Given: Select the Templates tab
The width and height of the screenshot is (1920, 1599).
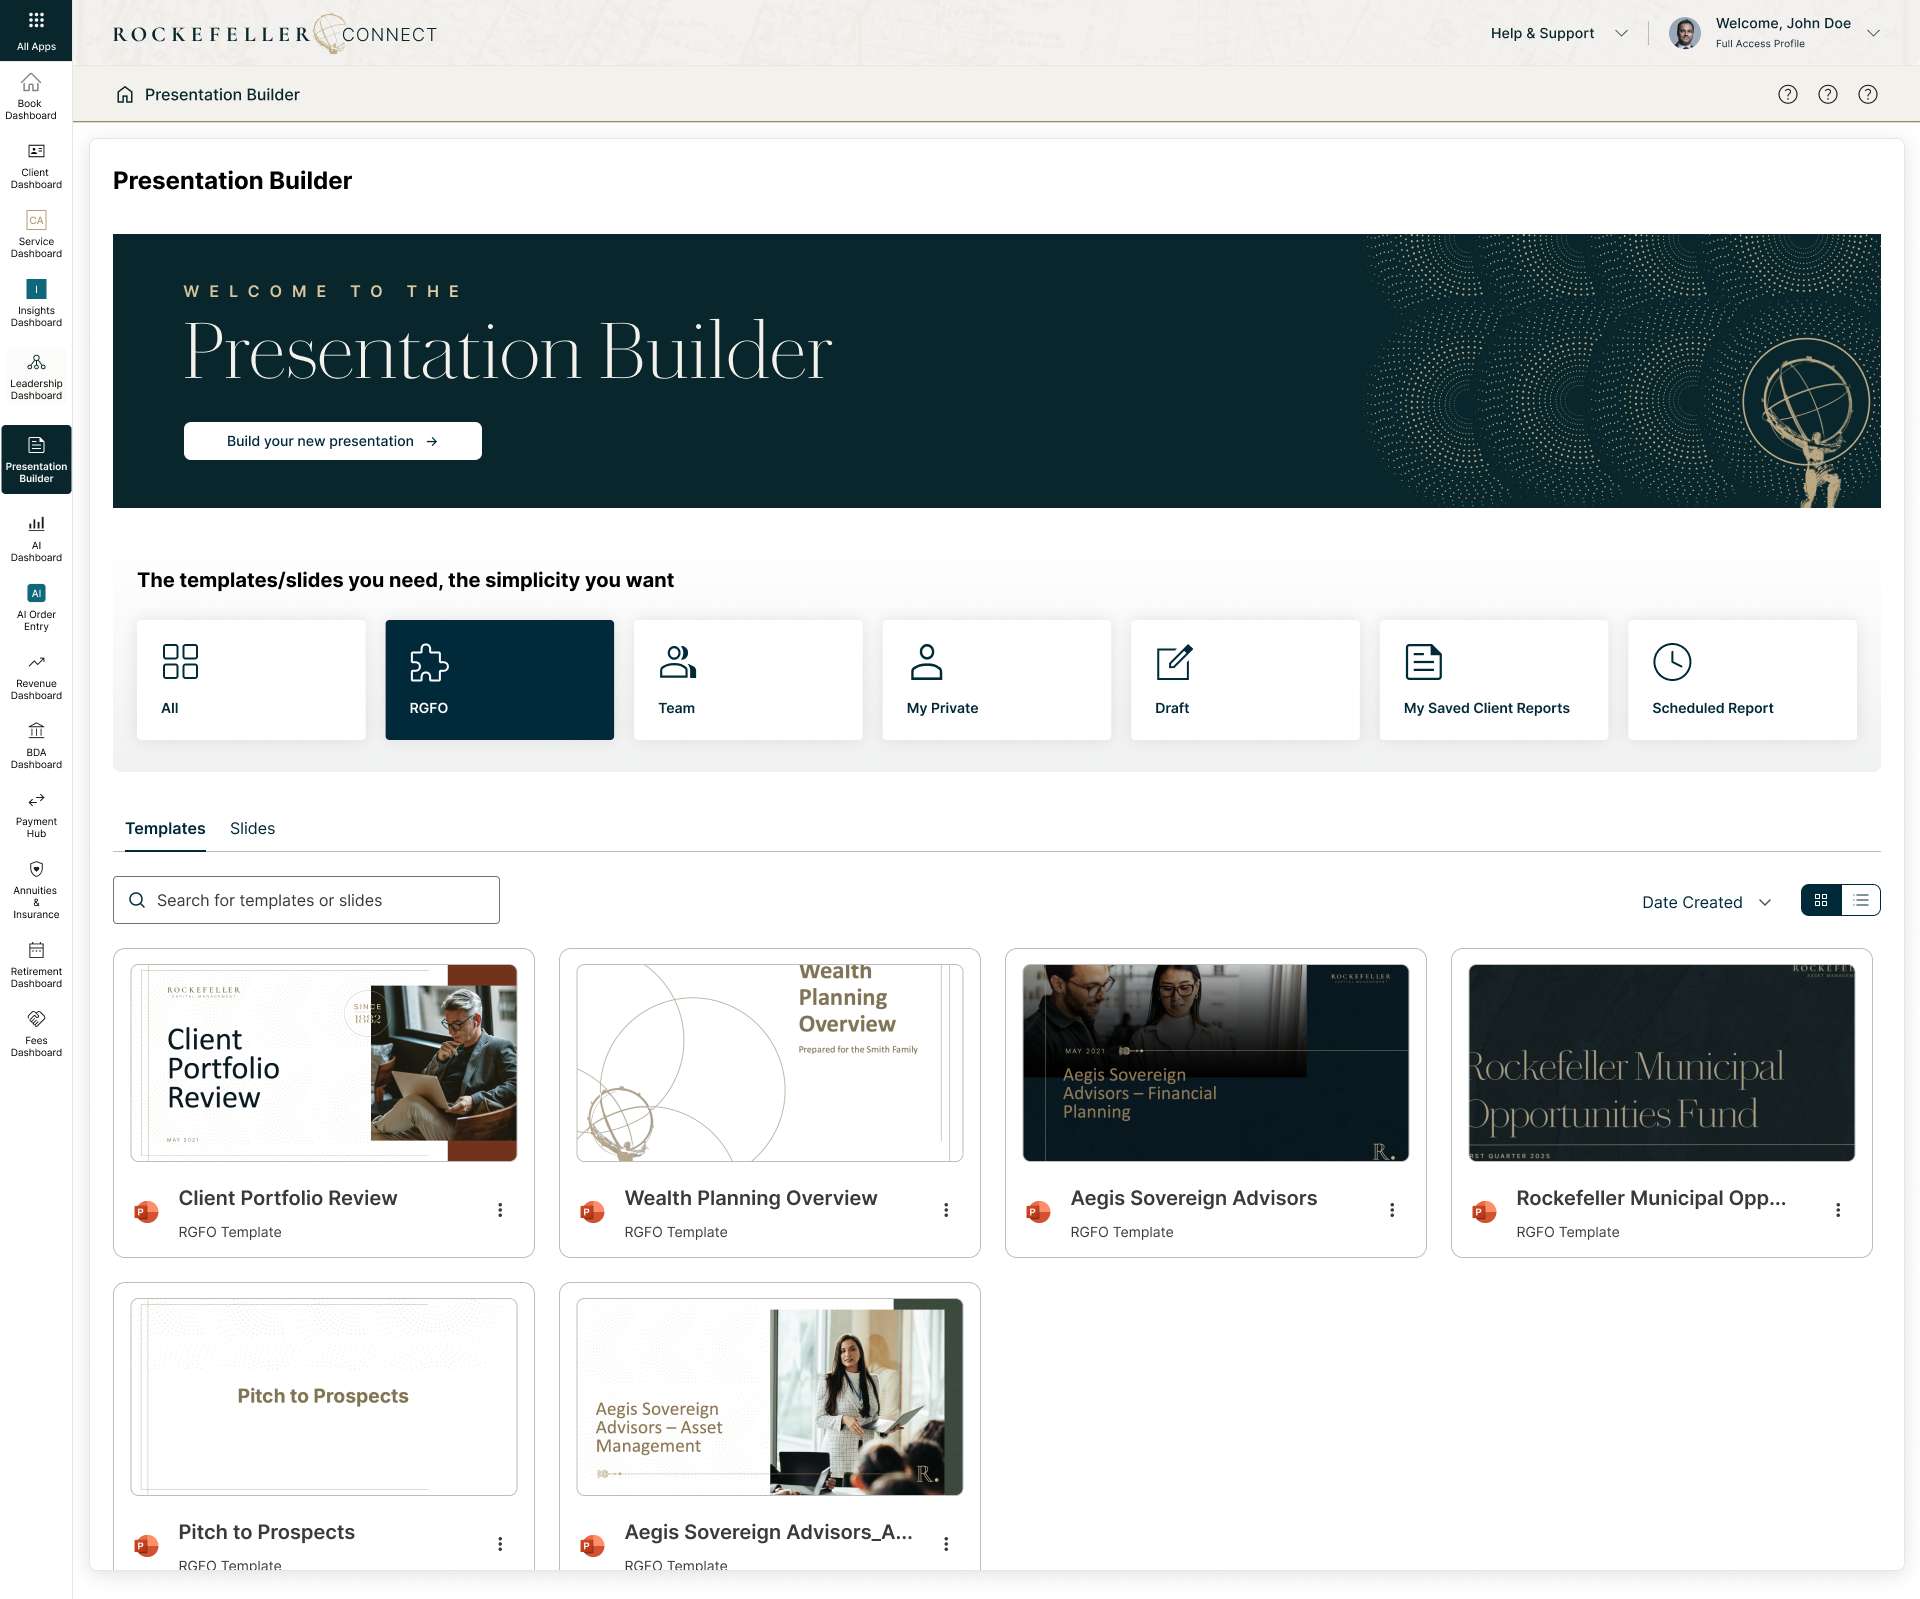Looking at the screenshot, I should (164, 828).
